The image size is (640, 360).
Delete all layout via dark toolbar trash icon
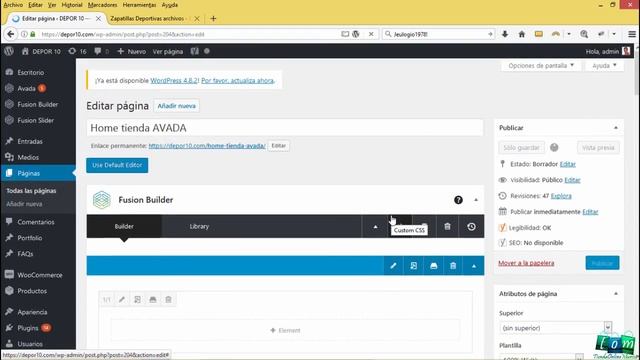point(447,227)
